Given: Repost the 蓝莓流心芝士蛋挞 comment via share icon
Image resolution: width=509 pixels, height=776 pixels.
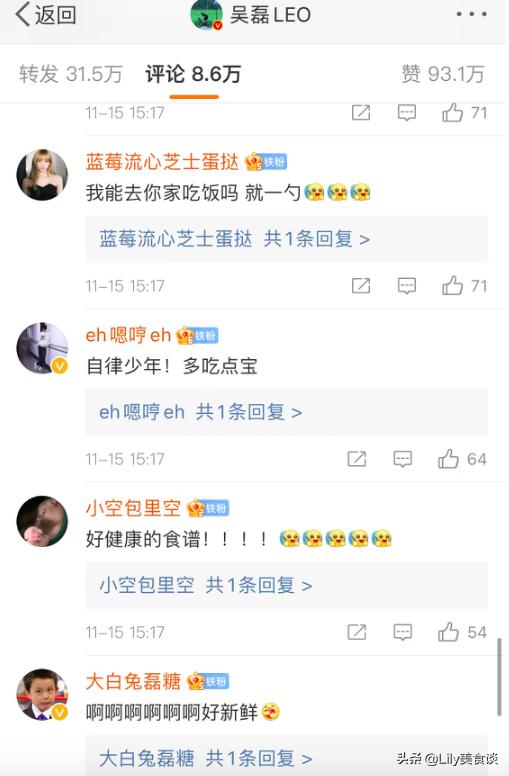Looking at the screenshot, I should 360,286.
